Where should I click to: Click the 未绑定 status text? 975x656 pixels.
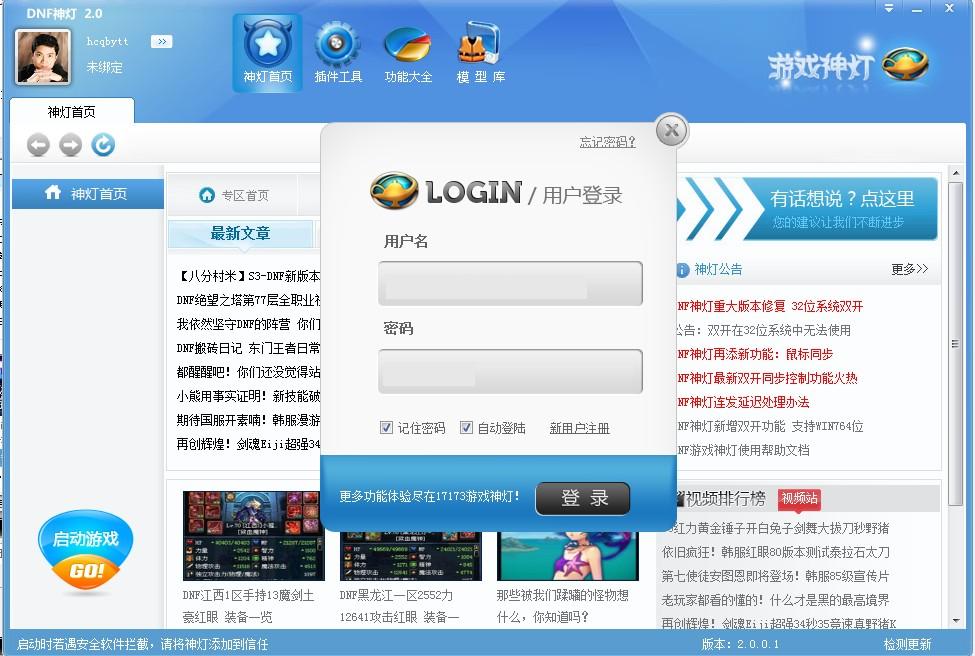(104, 67)
